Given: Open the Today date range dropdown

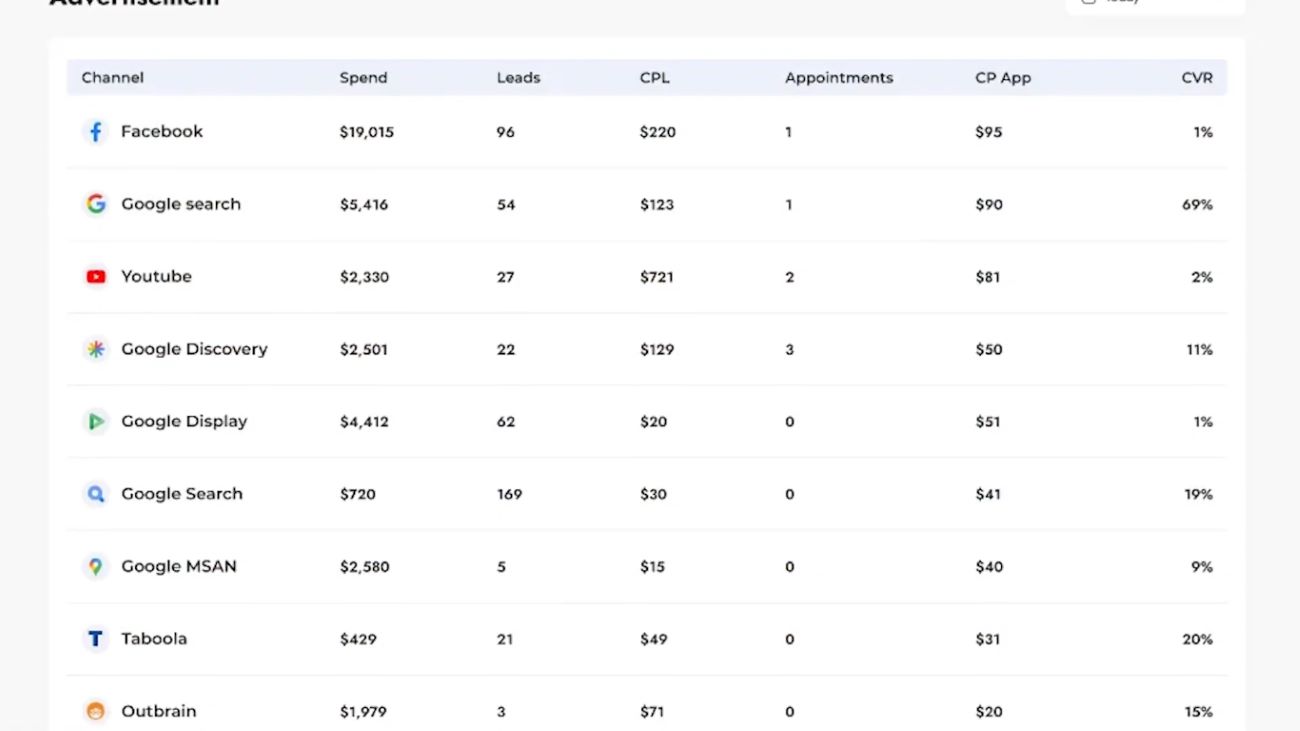Looking at the screenshot, I should pyautogui.click(x=1154, y=3).
